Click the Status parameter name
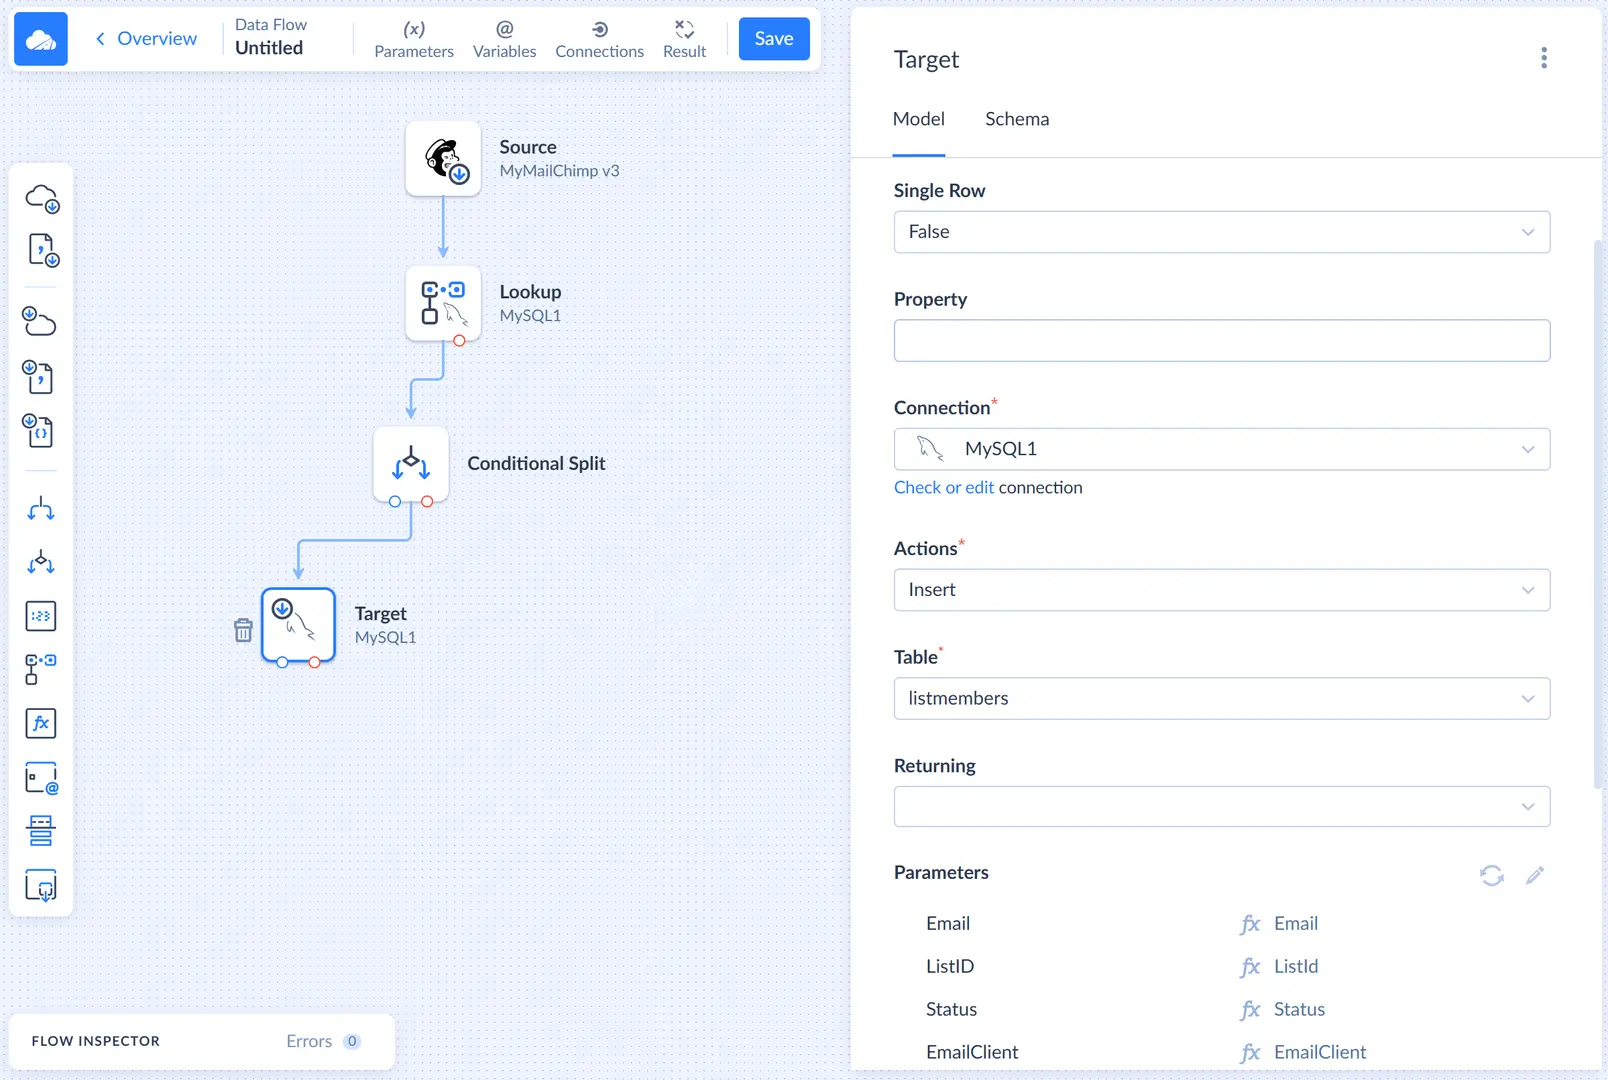 tap(951, 1010)
